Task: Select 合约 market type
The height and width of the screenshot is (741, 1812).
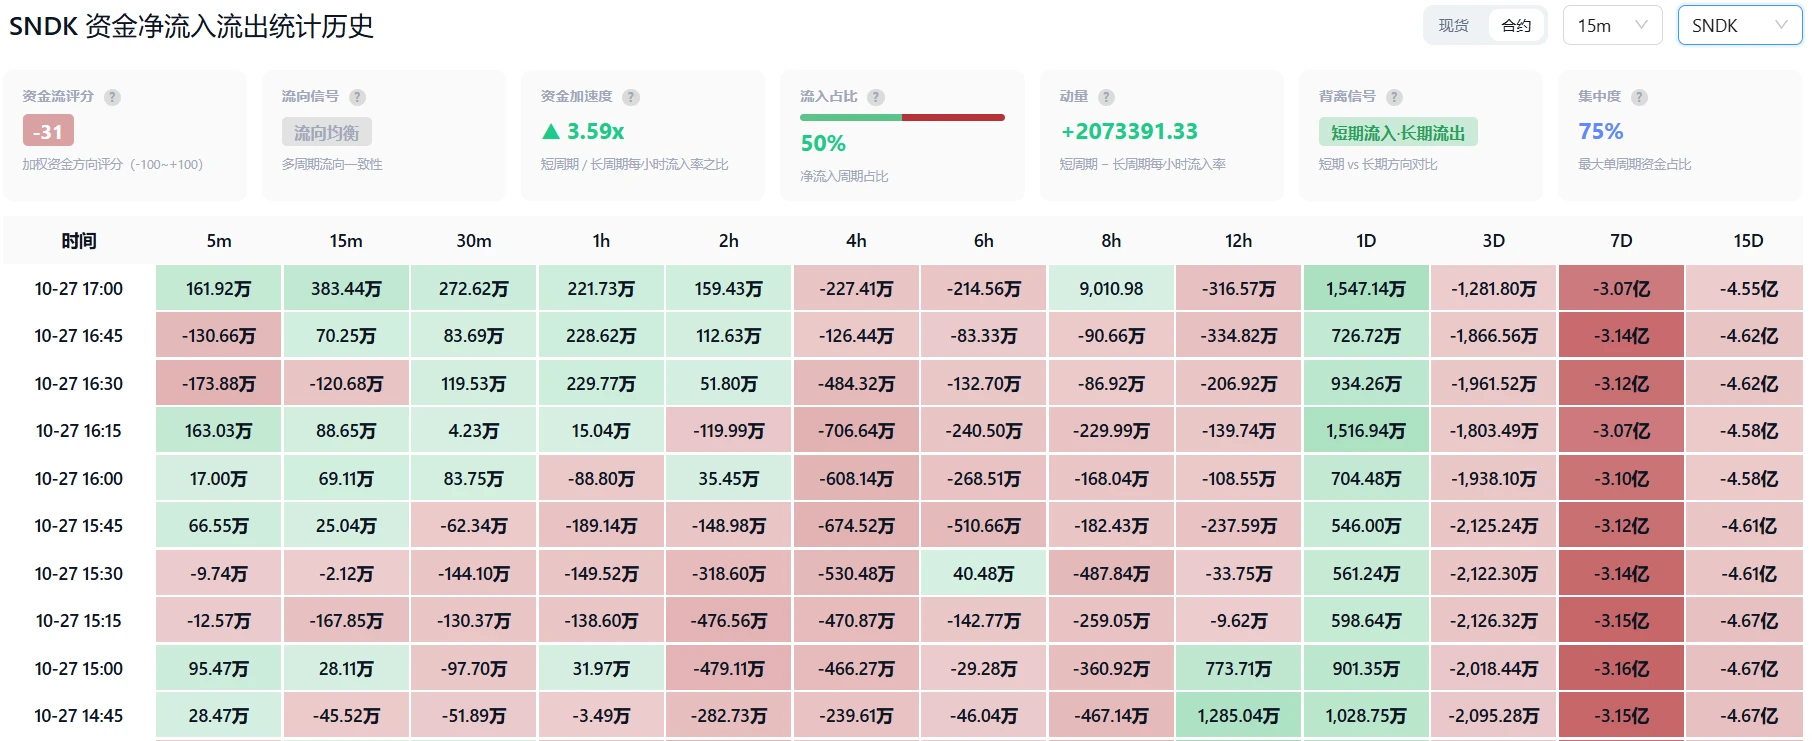Action: (1516, 26)
